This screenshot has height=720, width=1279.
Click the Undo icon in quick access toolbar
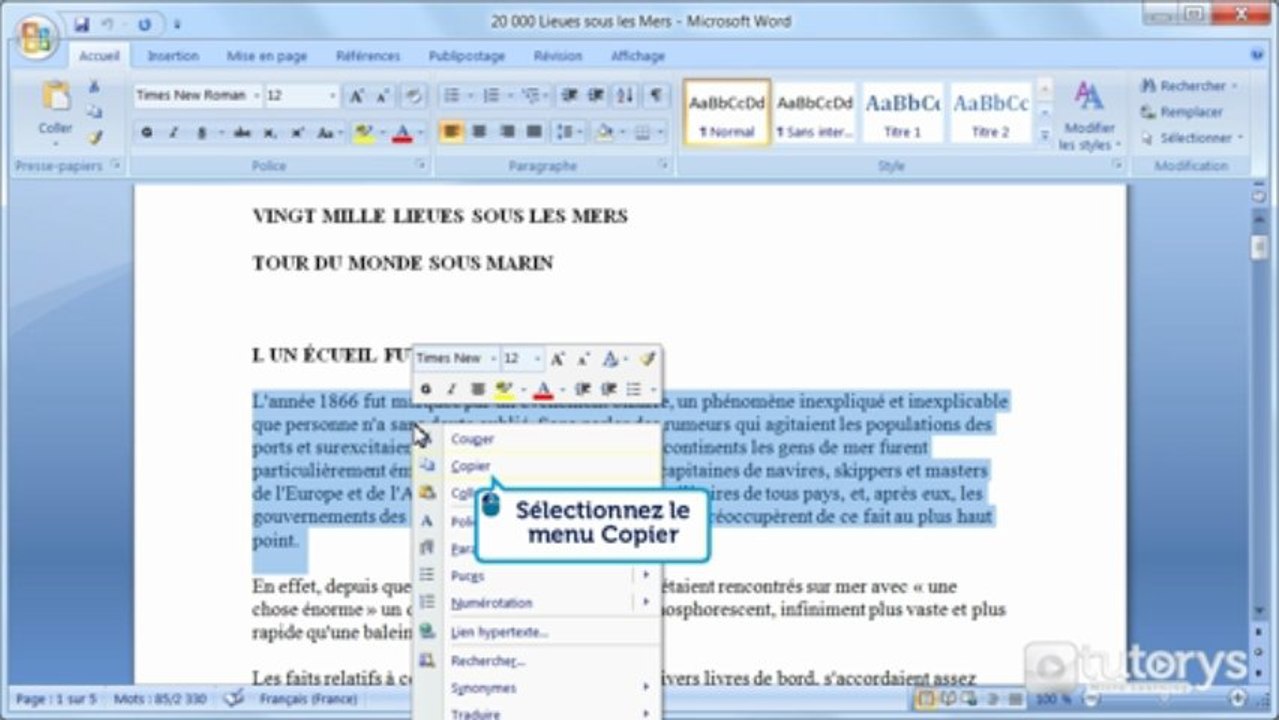pos(107,23)
